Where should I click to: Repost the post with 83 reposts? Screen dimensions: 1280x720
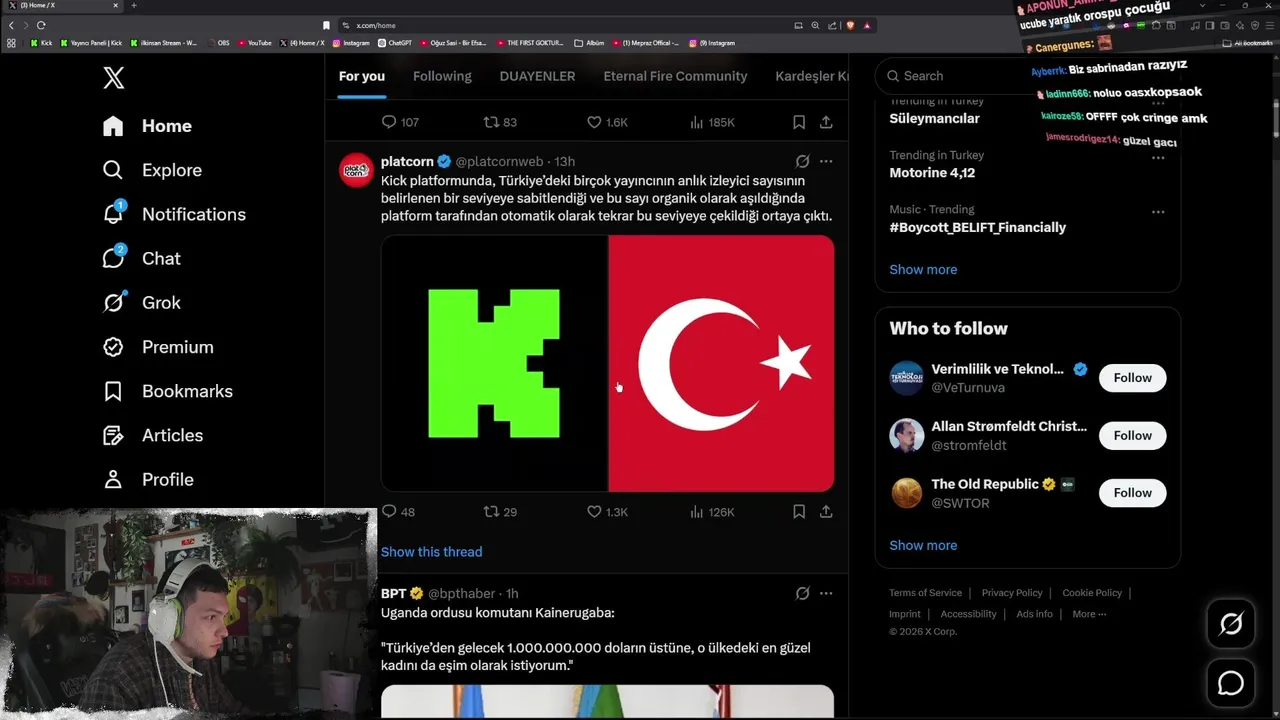coord(500,122)
